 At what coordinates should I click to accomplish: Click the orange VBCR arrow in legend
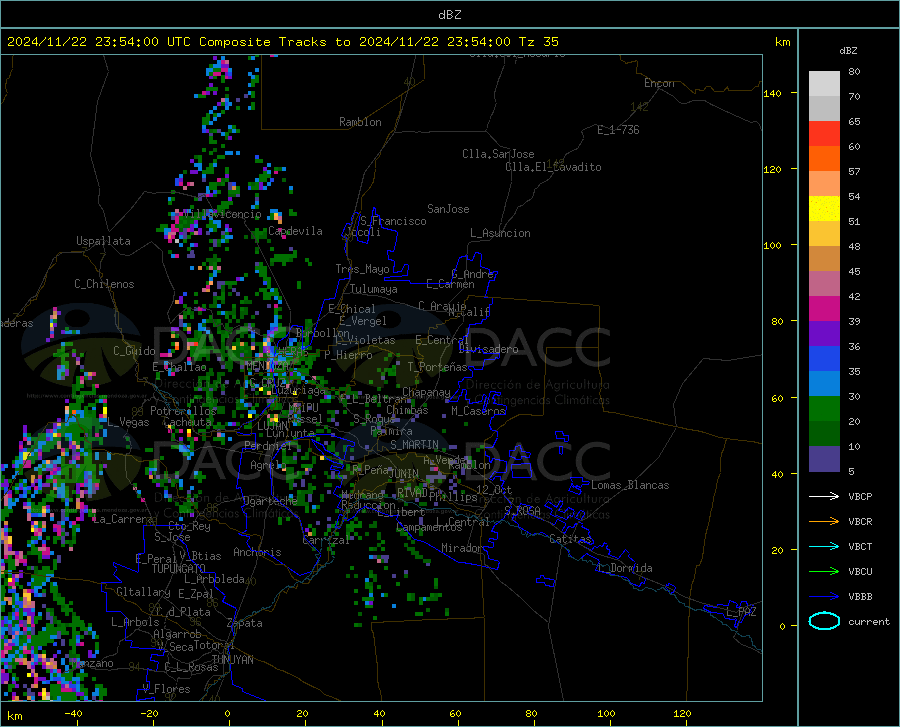coord(824,522)
